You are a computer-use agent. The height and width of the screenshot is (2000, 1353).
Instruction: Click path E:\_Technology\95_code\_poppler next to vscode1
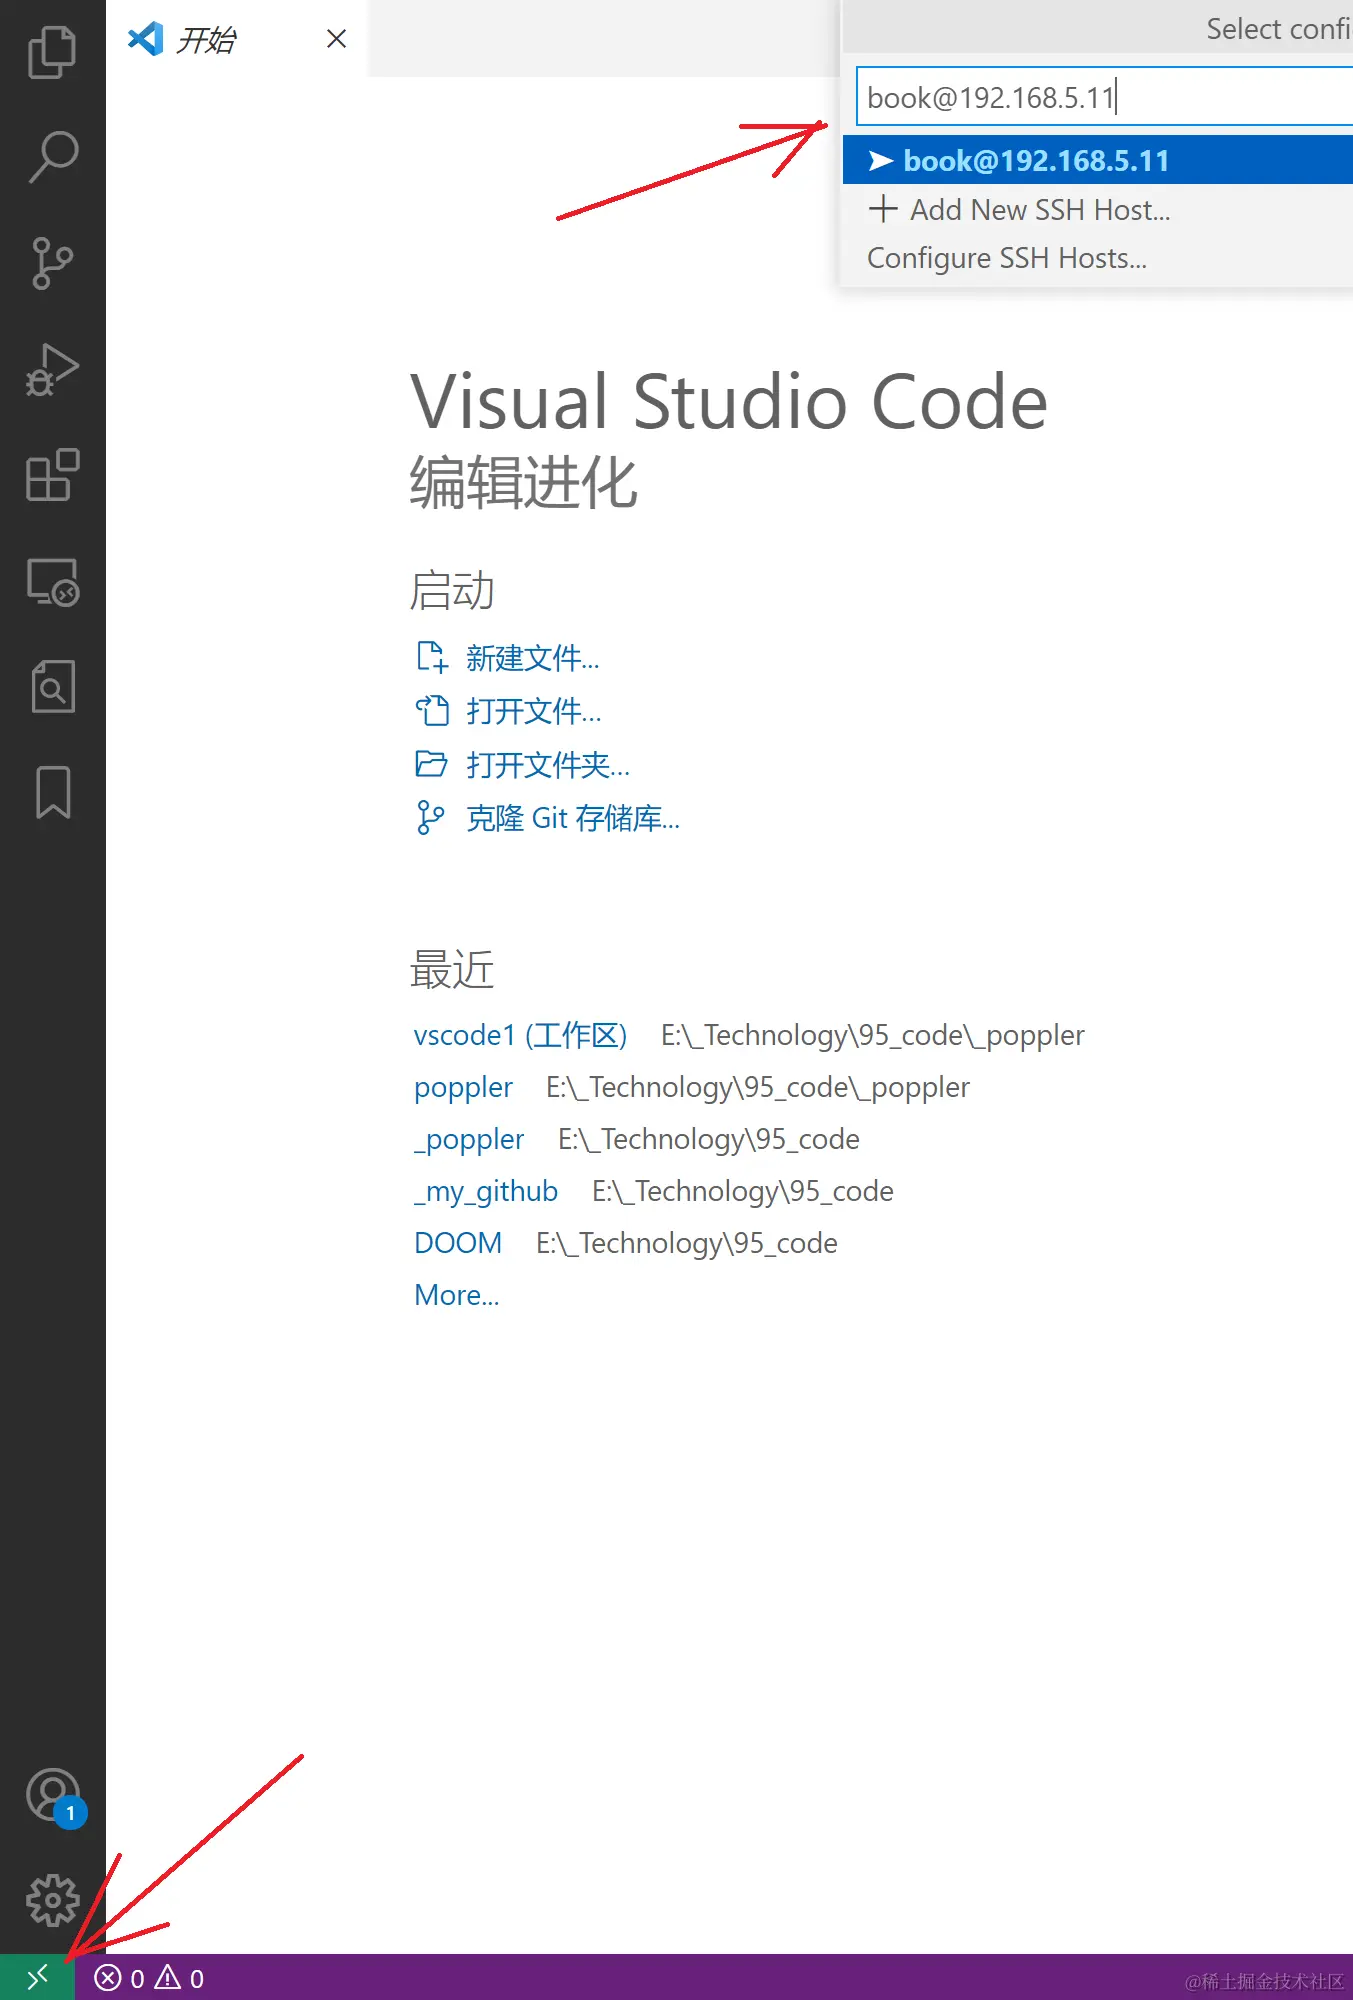coord(872,1035)
